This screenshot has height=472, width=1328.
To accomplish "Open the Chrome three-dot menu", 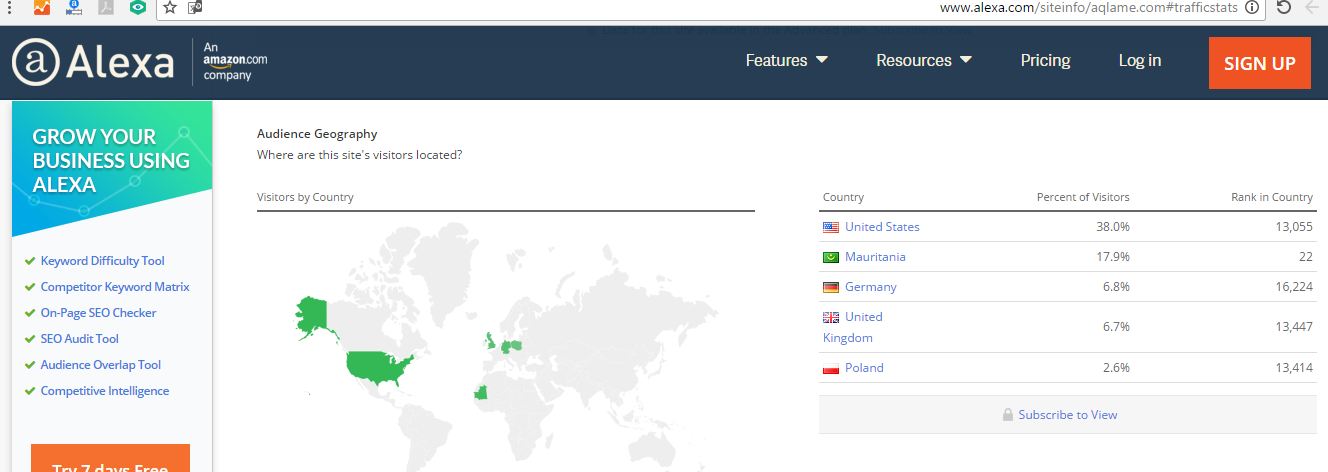I will (x=8, y=7).
